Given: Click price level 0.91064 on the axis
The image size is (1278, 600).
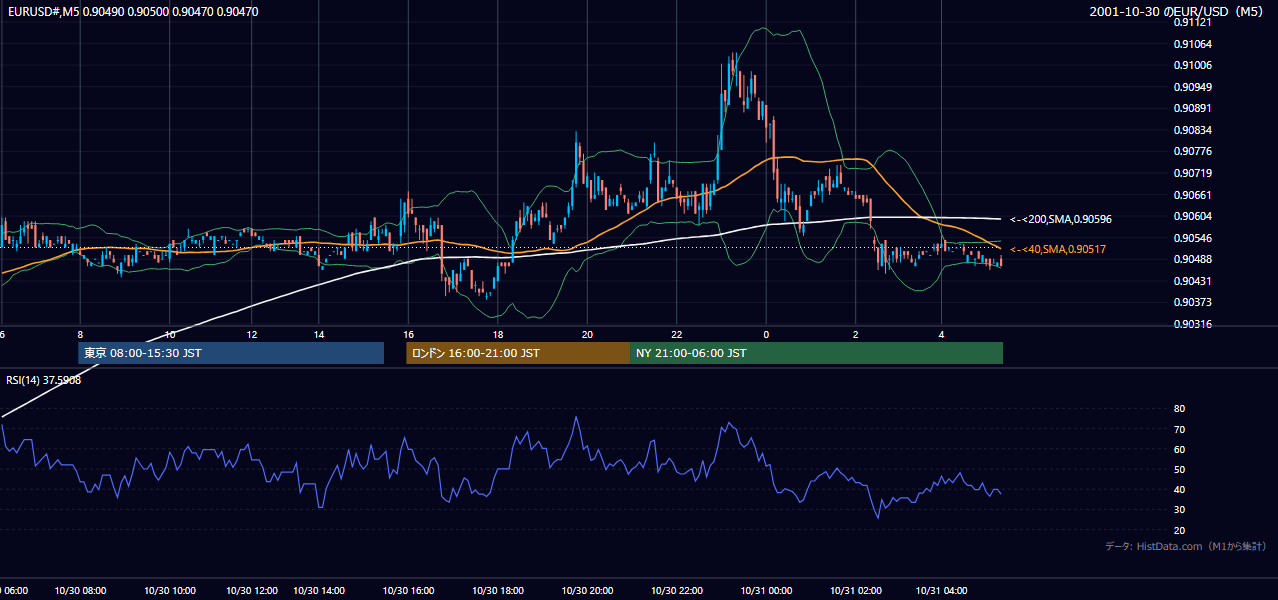Looking at the screenshot, I should point(1192,44).
